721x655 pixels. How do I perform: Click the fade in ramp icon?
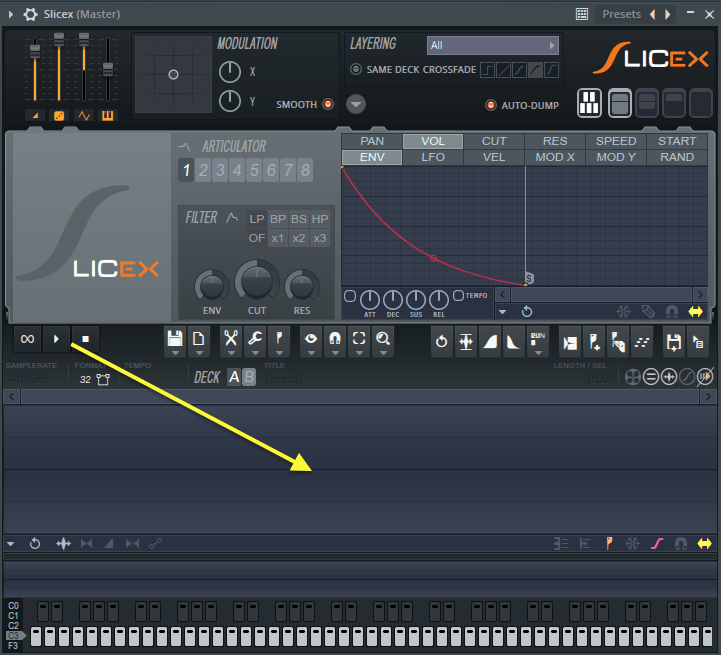click(490, 341)
